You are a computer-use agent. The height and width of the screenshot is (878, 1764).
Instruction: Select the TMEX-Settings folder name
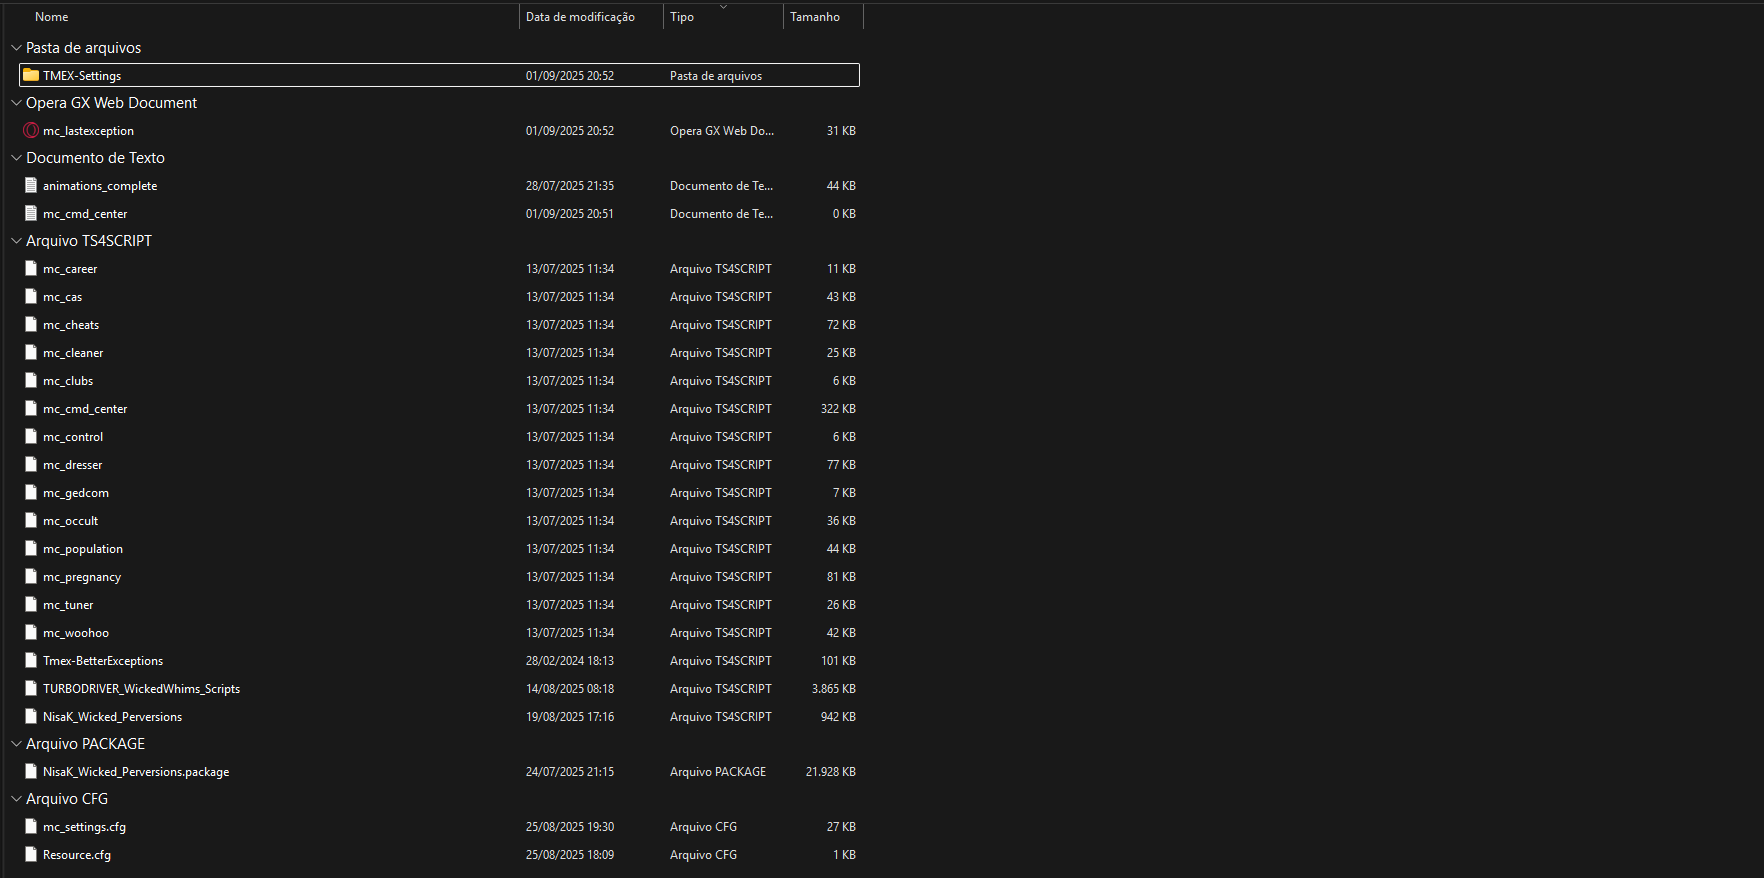point(82,76)
